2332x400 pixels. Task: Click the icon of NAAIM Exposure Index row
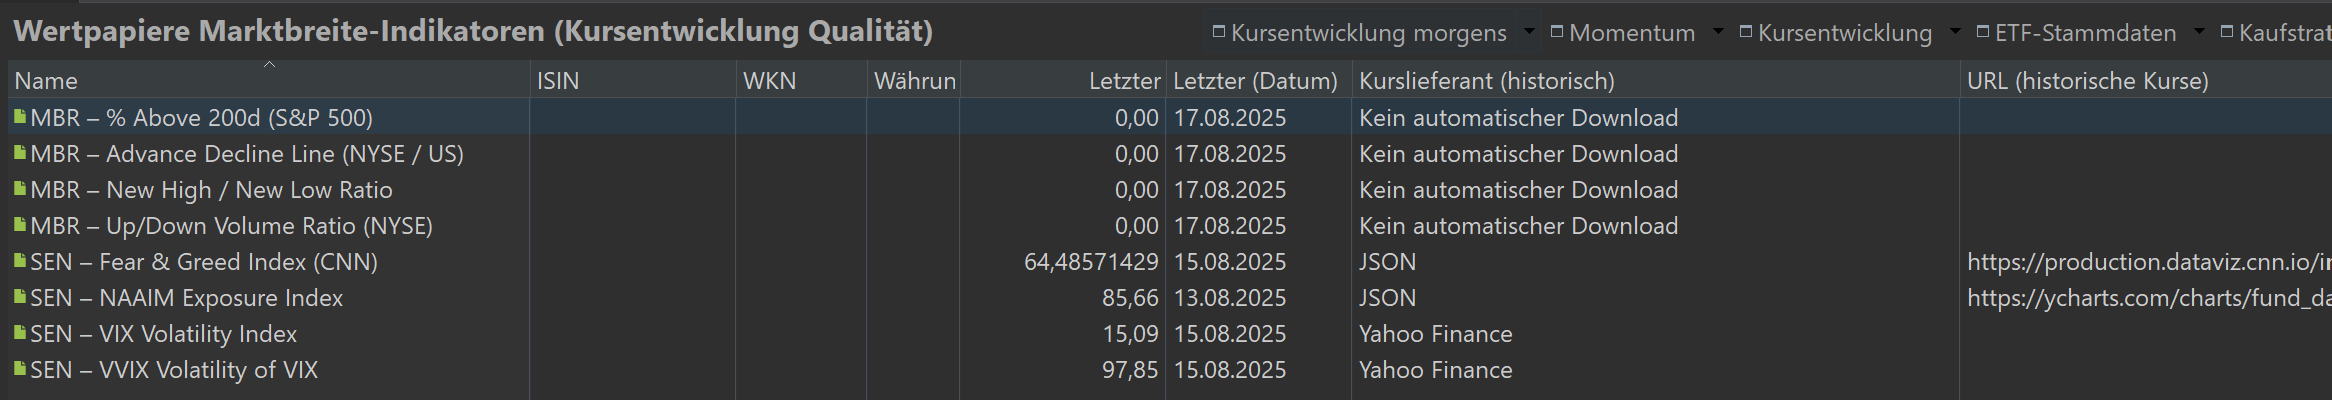tap(20, 297)
